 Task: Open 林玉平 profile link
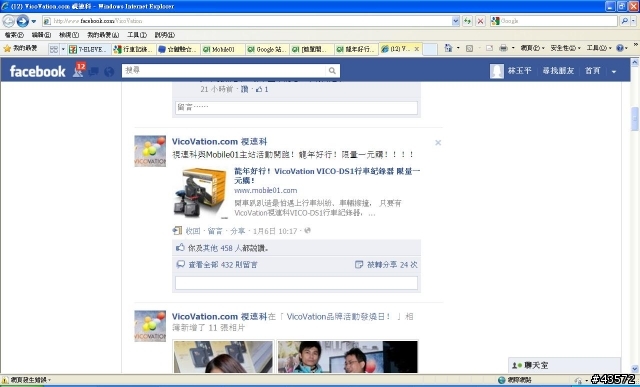(x=519, y=71)
